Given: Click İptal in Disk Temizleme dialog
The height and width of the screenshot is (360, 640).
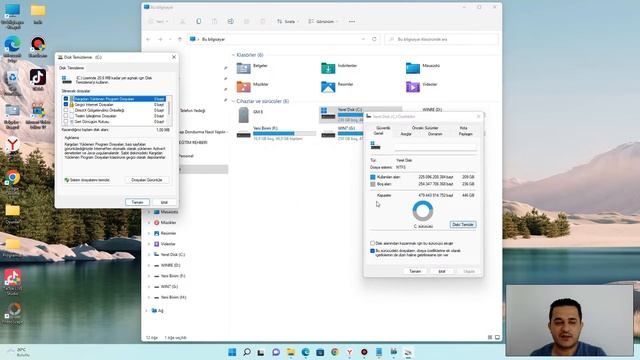Looking at the screenshot, I should 164,202.
